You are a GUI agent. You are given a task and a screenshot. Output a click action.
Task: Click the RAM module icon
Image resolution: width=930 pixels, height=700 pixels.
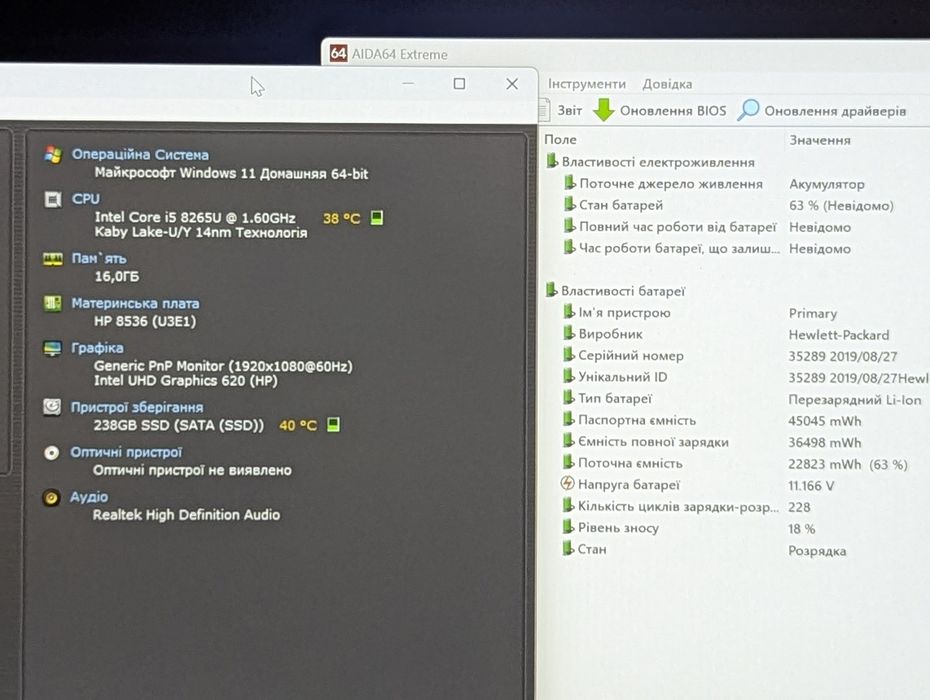[x=53, y=259]
